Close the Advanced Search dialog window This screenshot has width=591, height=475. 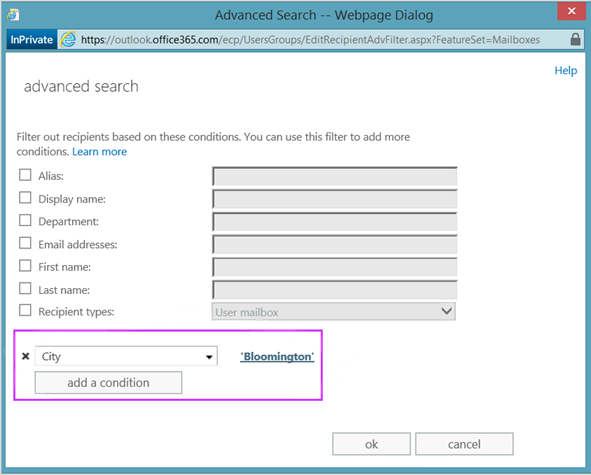(x=571, y=11)
